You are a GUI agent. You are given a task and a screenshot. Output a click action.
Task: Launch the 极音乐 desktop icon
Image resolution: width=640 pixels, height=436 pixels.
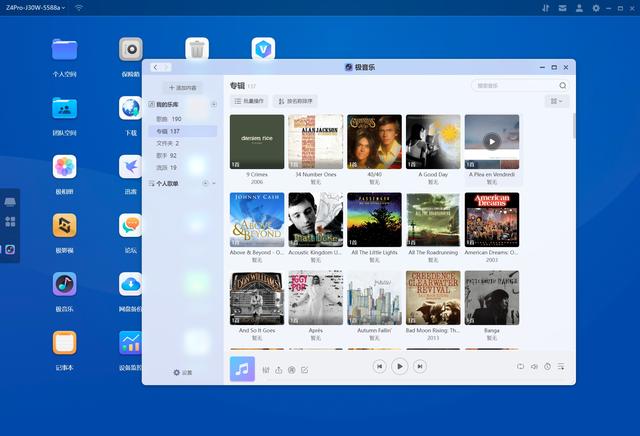[x=64, y=284]
